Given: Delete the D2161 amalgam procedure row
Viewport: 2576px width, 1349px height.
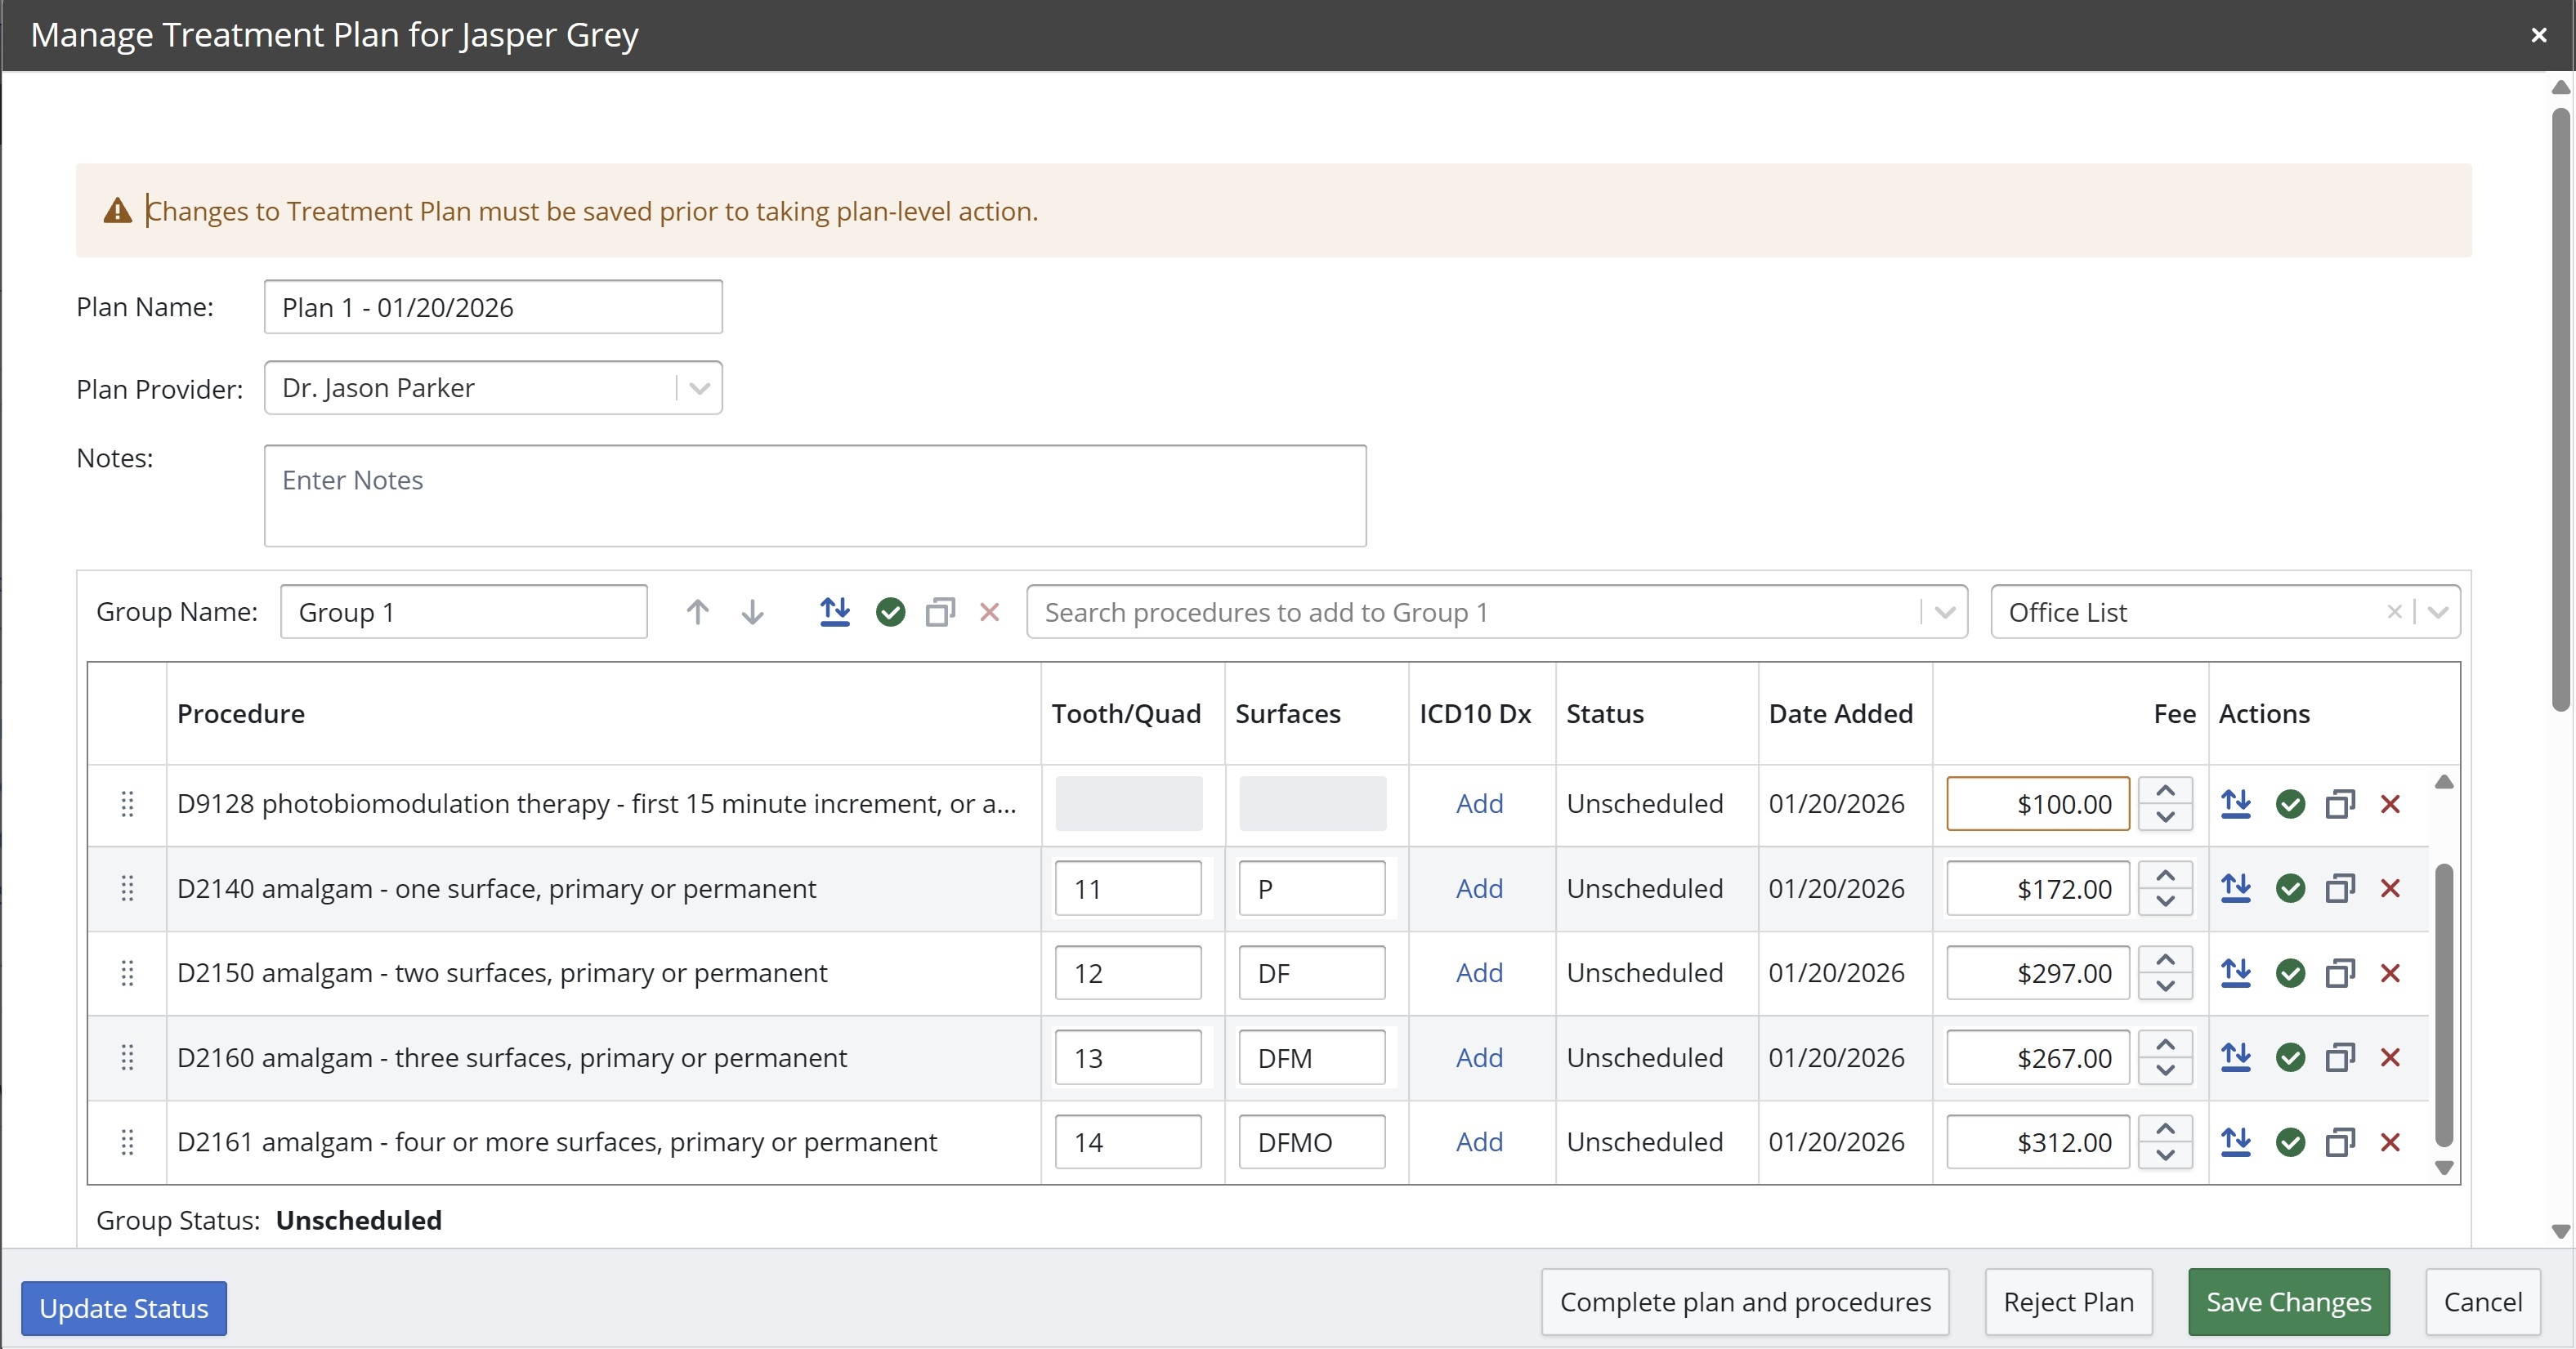Looking at the screenshot, I should point(2390,1142).
